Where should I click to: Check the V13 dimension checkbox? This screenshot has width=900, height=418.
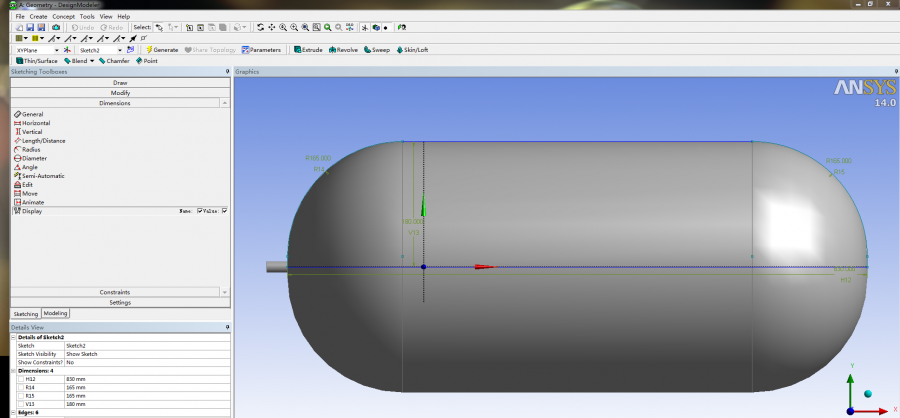pos(21,403)
